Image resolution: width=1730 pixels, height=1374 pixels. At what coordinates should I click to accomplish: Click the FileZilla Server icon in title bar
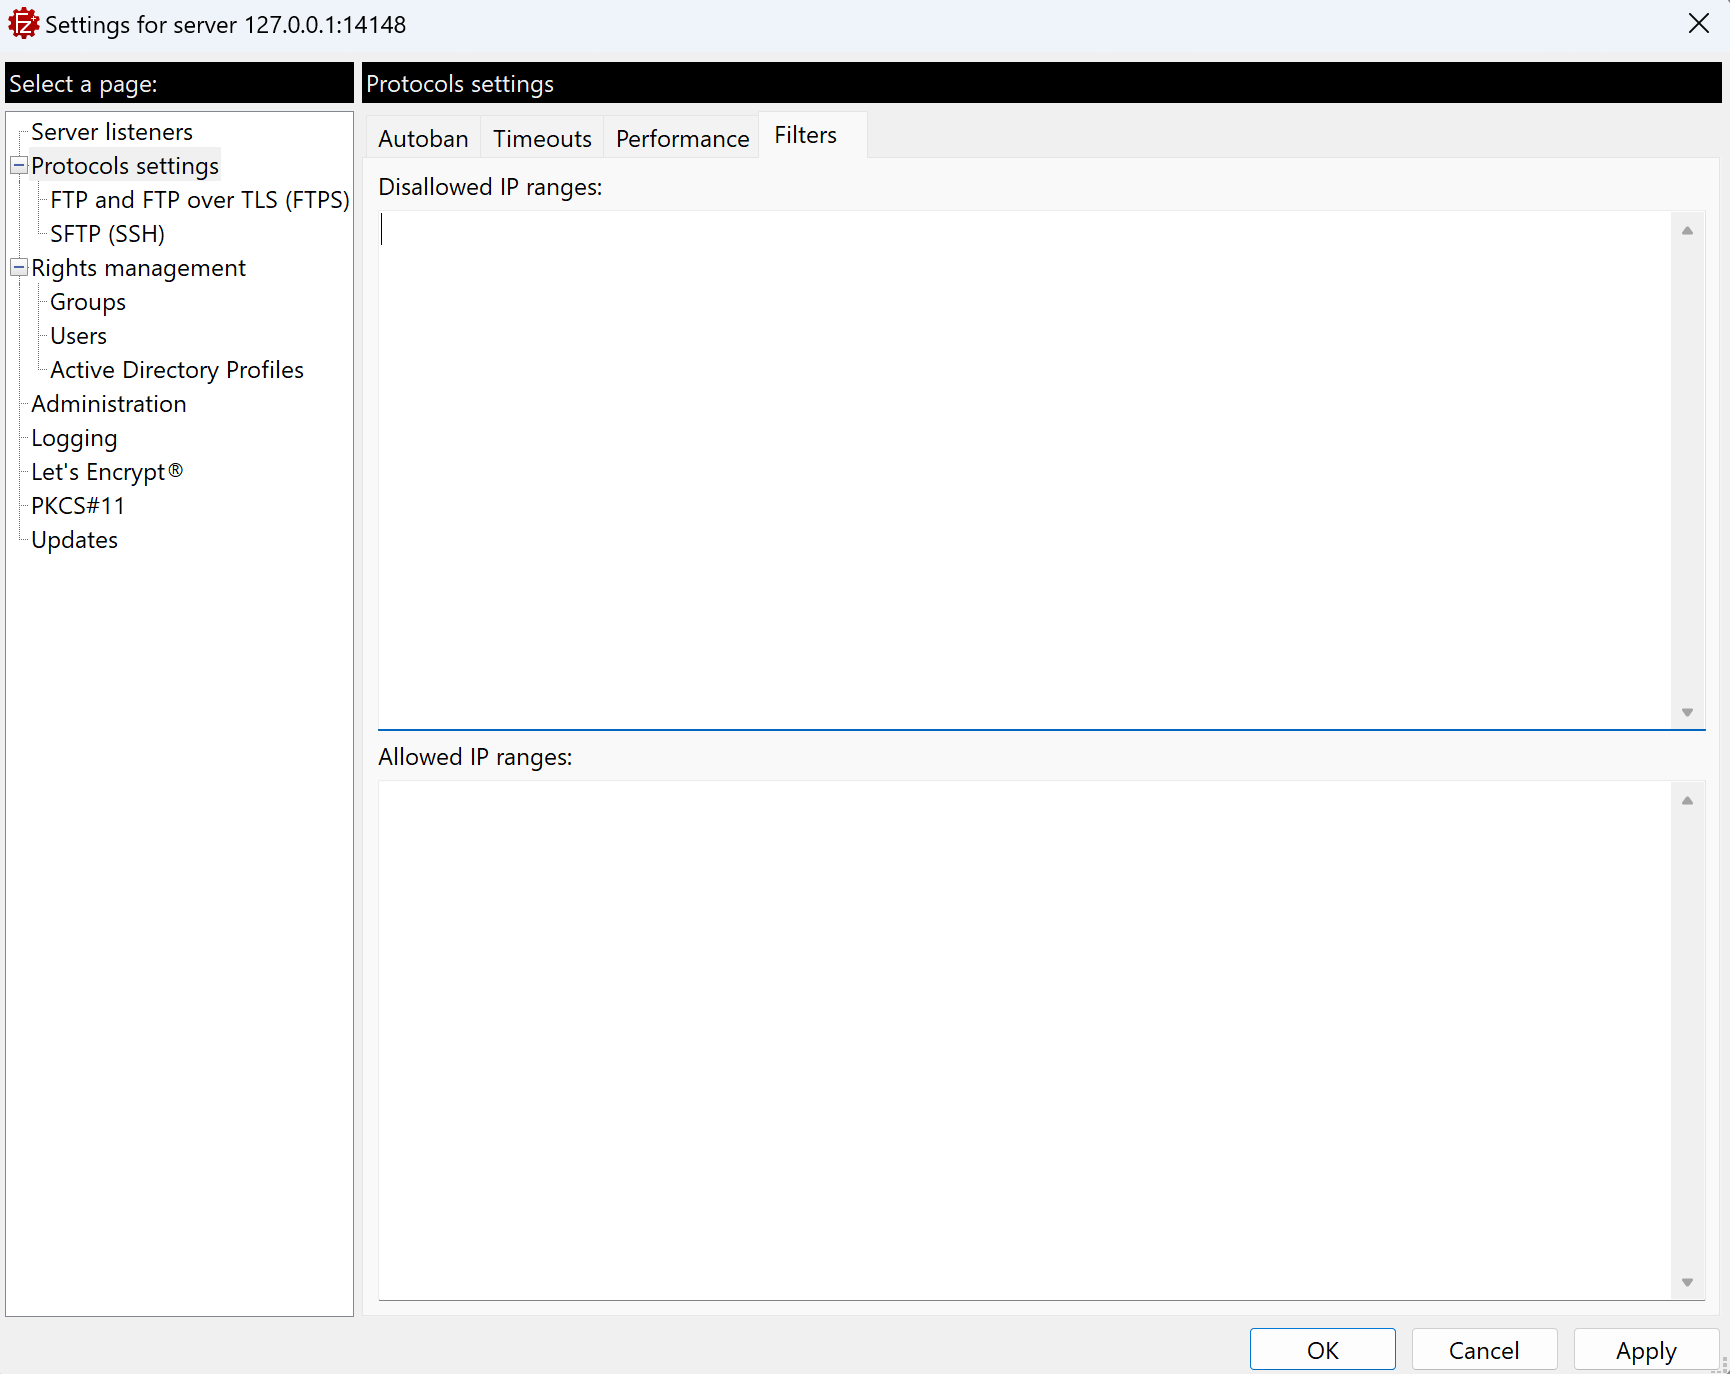coord(23,24)
